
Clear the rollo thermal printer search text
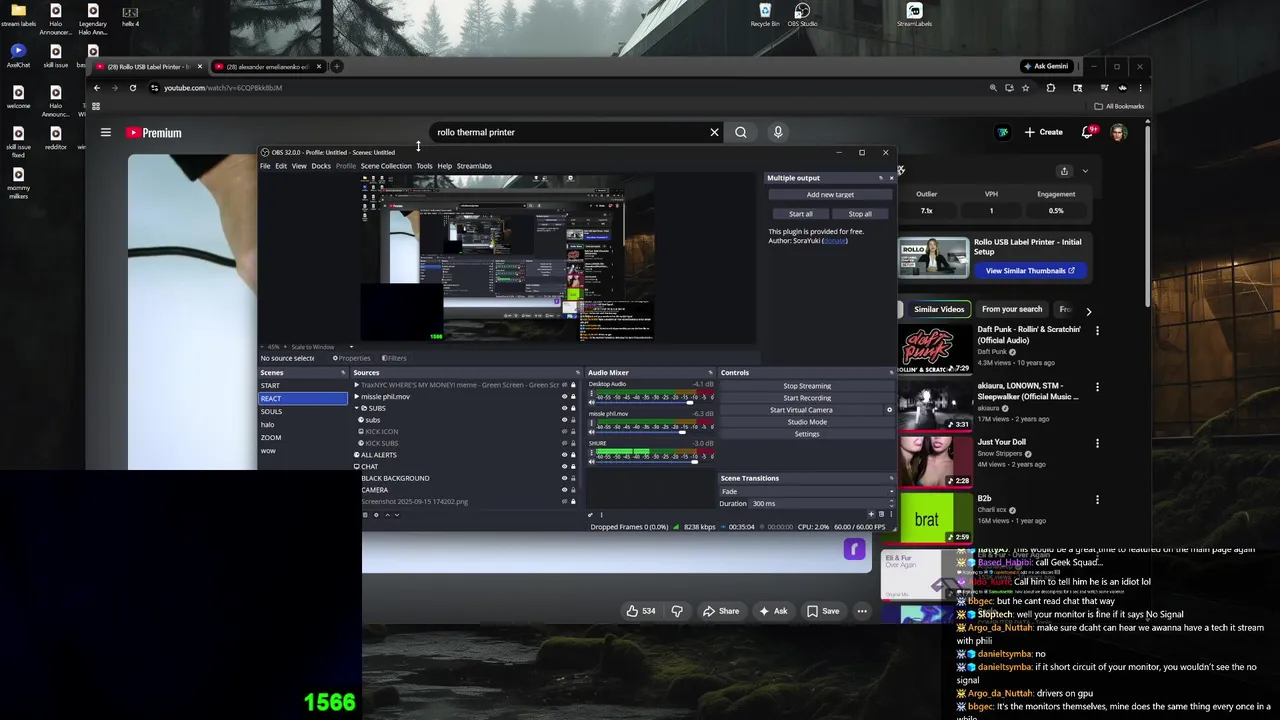pos(714,132)
